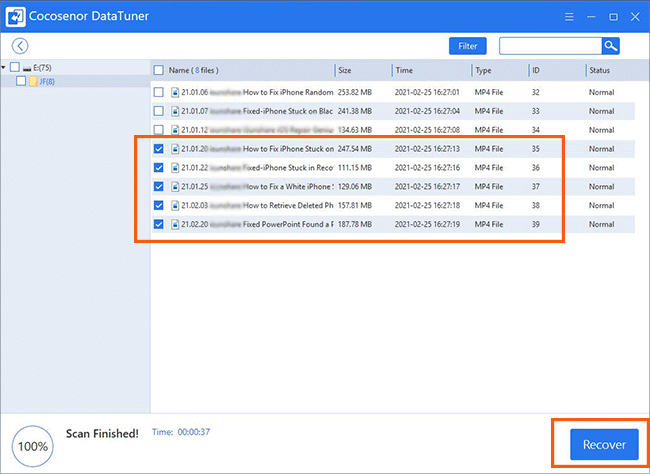Viewport: 650px width, 474px height.
Task: Click file icon of 21.01.20 row
Action: coord(175,148)
